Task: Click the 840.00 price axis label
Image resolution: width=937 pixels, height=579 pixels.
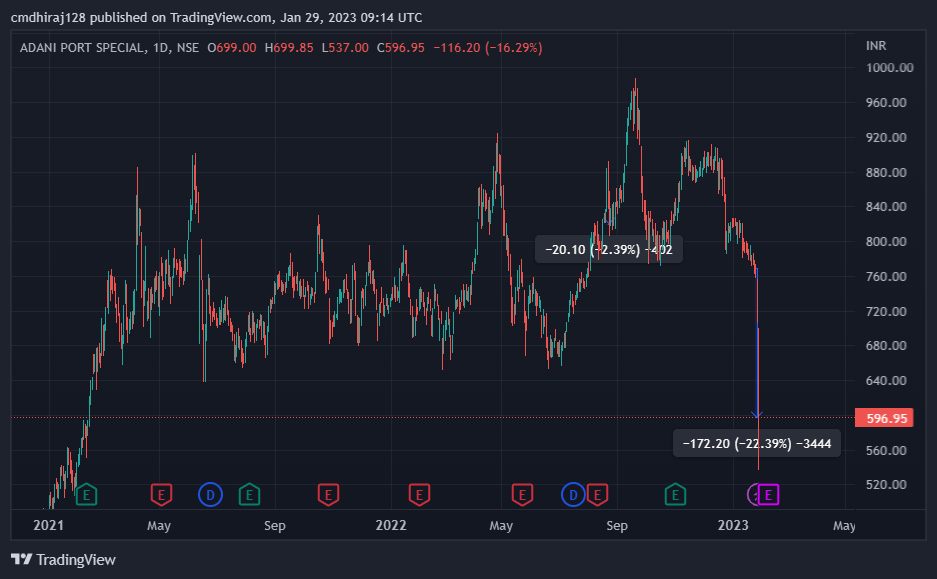Action: pos(886,207)
